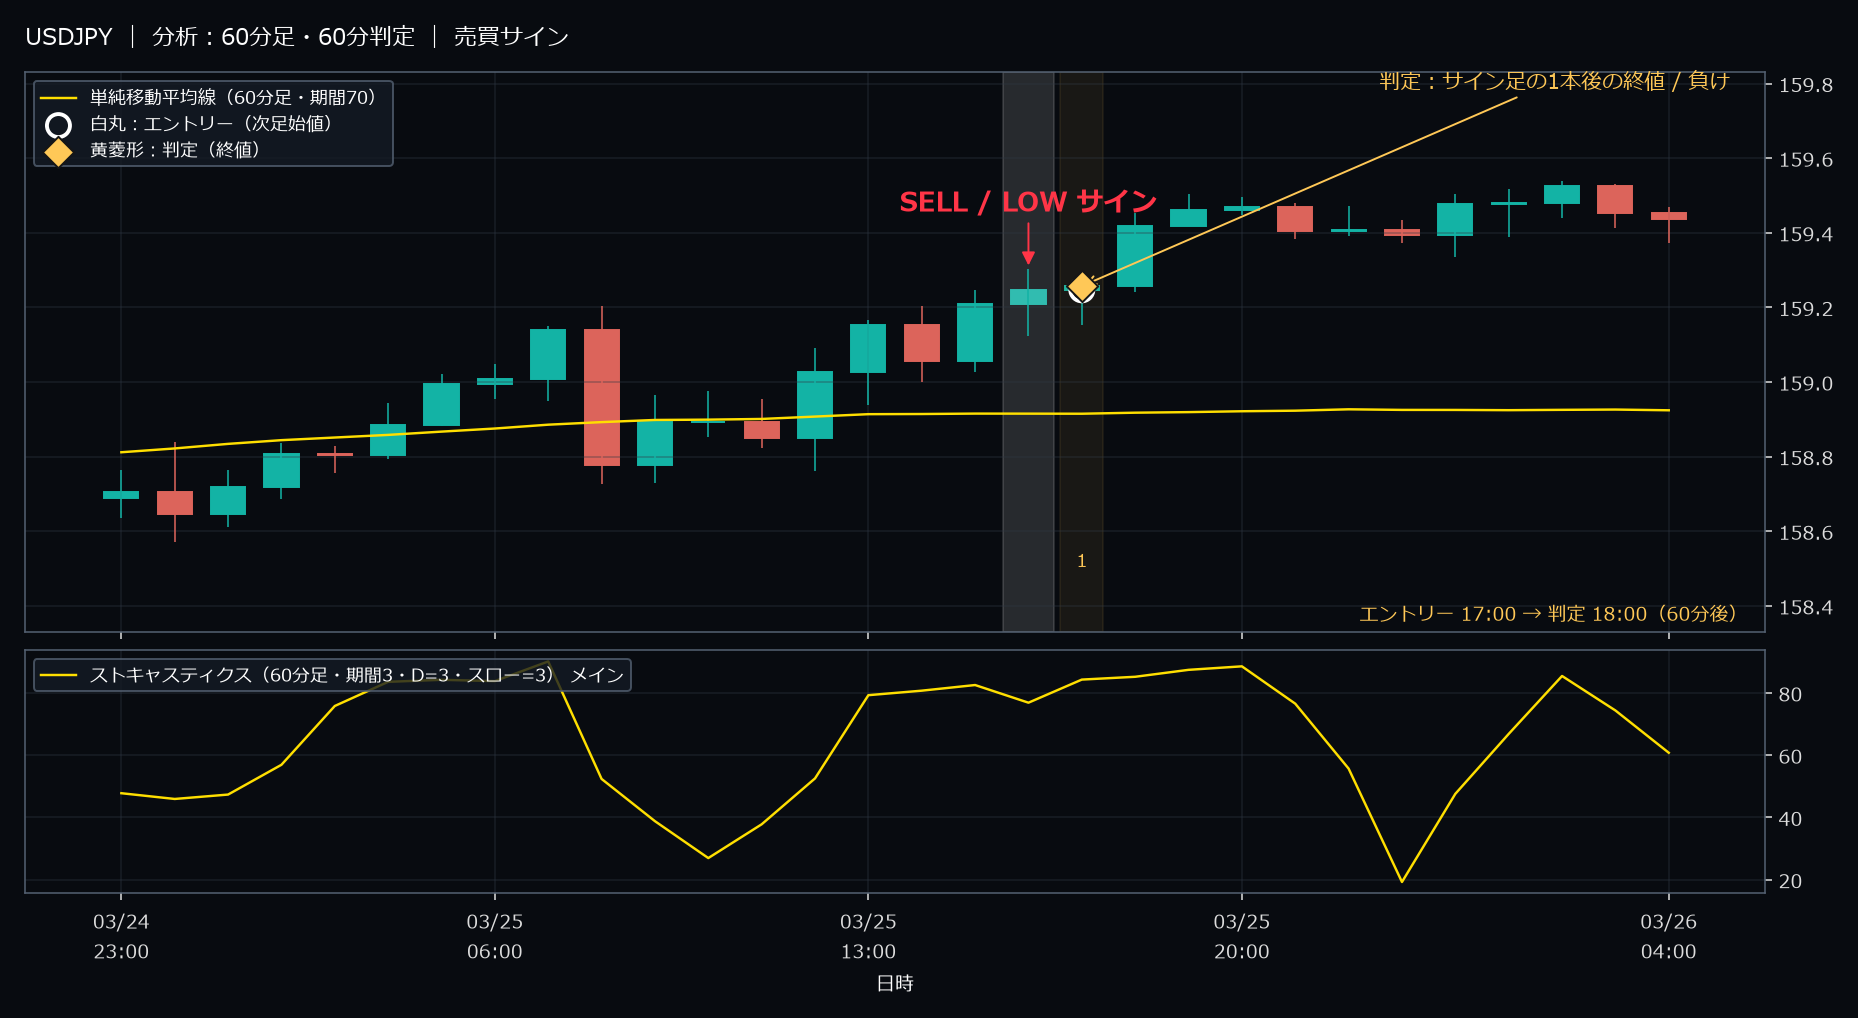Viewport: 1858px width, 1018px height.
Task: Click the stochastic axis label '60'
Action: click(x=1790, y=757)
